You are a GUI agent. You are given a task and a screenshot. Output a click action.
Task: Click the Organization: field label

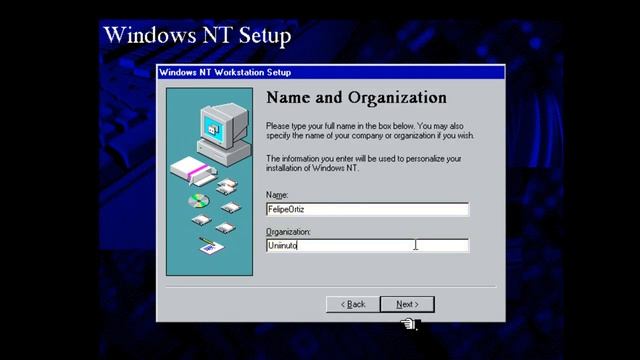(288, 232)
